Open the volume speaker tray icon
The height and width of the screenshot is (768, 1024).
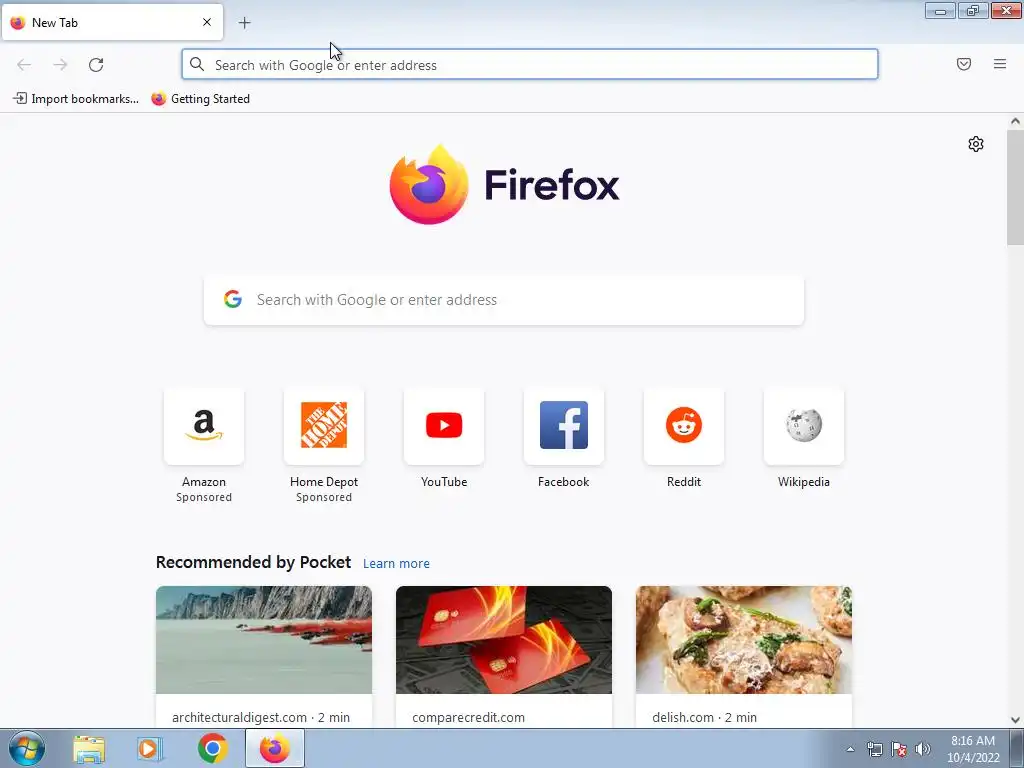(923, 749)
